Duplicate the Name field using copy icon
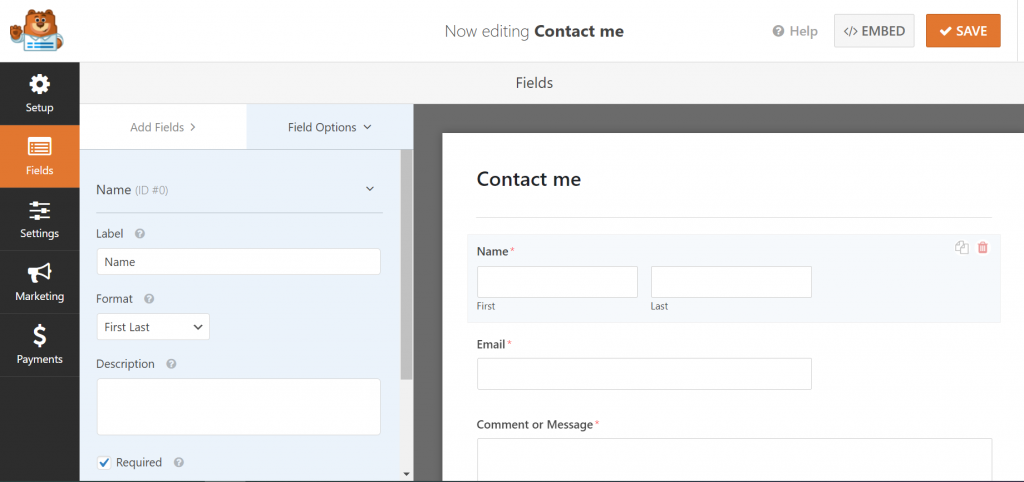The image size is (1024, 482). click(961, 248)
